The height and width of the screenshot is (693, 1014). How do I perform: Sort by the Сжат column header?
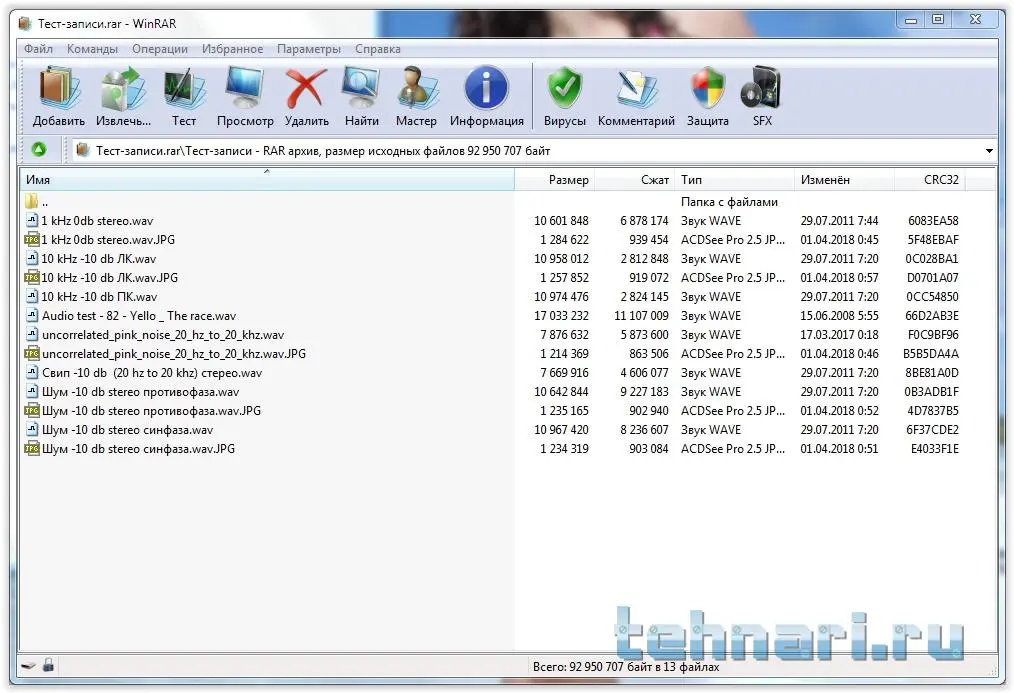(634, 180)
